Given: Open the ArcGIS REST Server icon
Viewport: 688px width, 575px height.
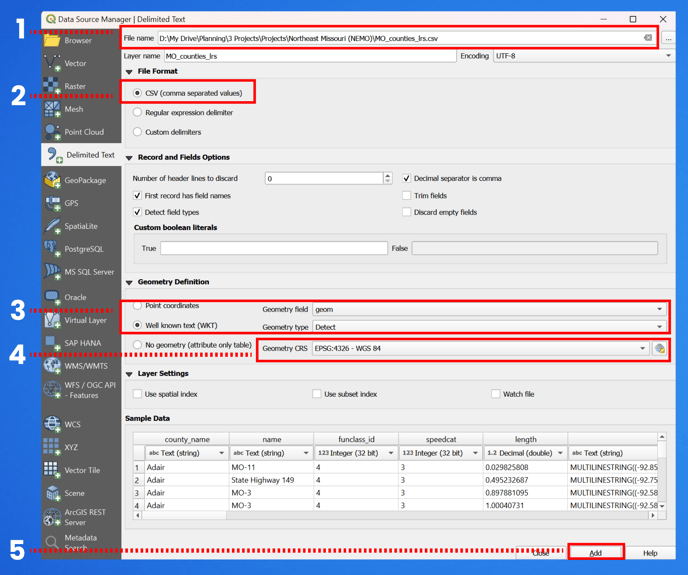Looking at the screenshot, I should 53,517.
